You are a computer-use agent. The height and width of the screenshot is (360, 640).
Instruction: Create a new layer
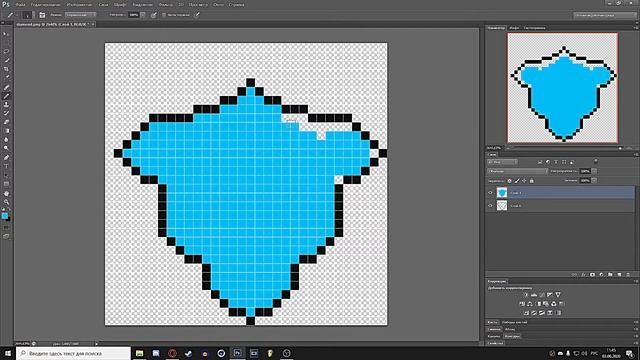point(619,275)
